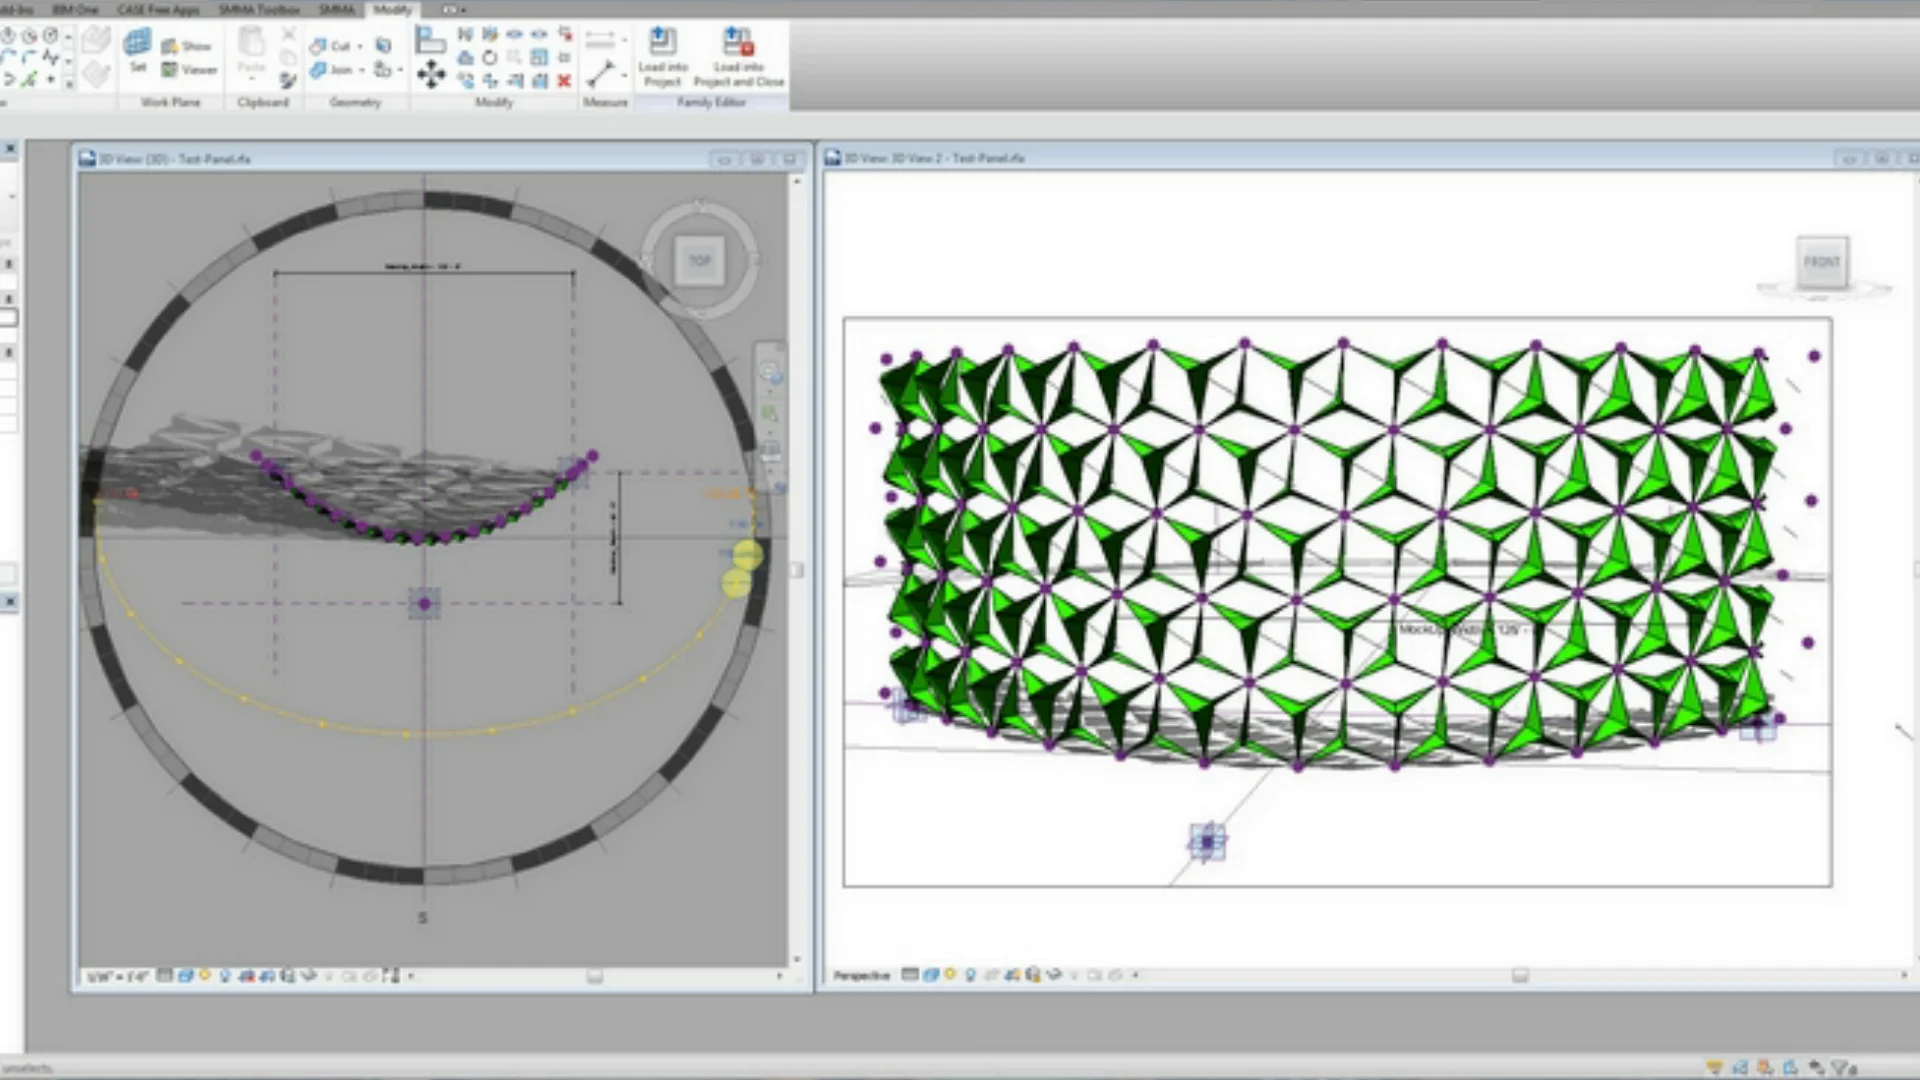Viewport: 1920px width, 1080px height.
Task: Switch to the SMMA Toolbox ribbon tab
Action: click(262, 8)
